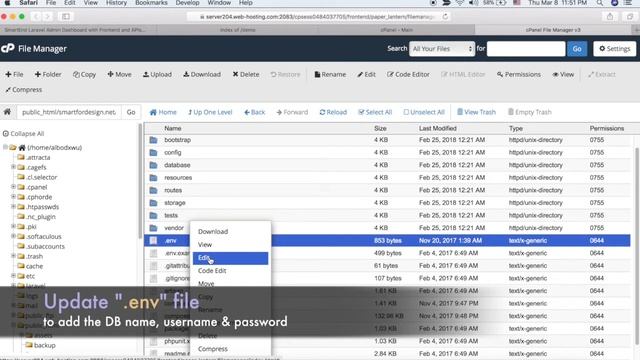The image size is (640, 360).
Task: Open the Settings button
Action: point(614,49)
